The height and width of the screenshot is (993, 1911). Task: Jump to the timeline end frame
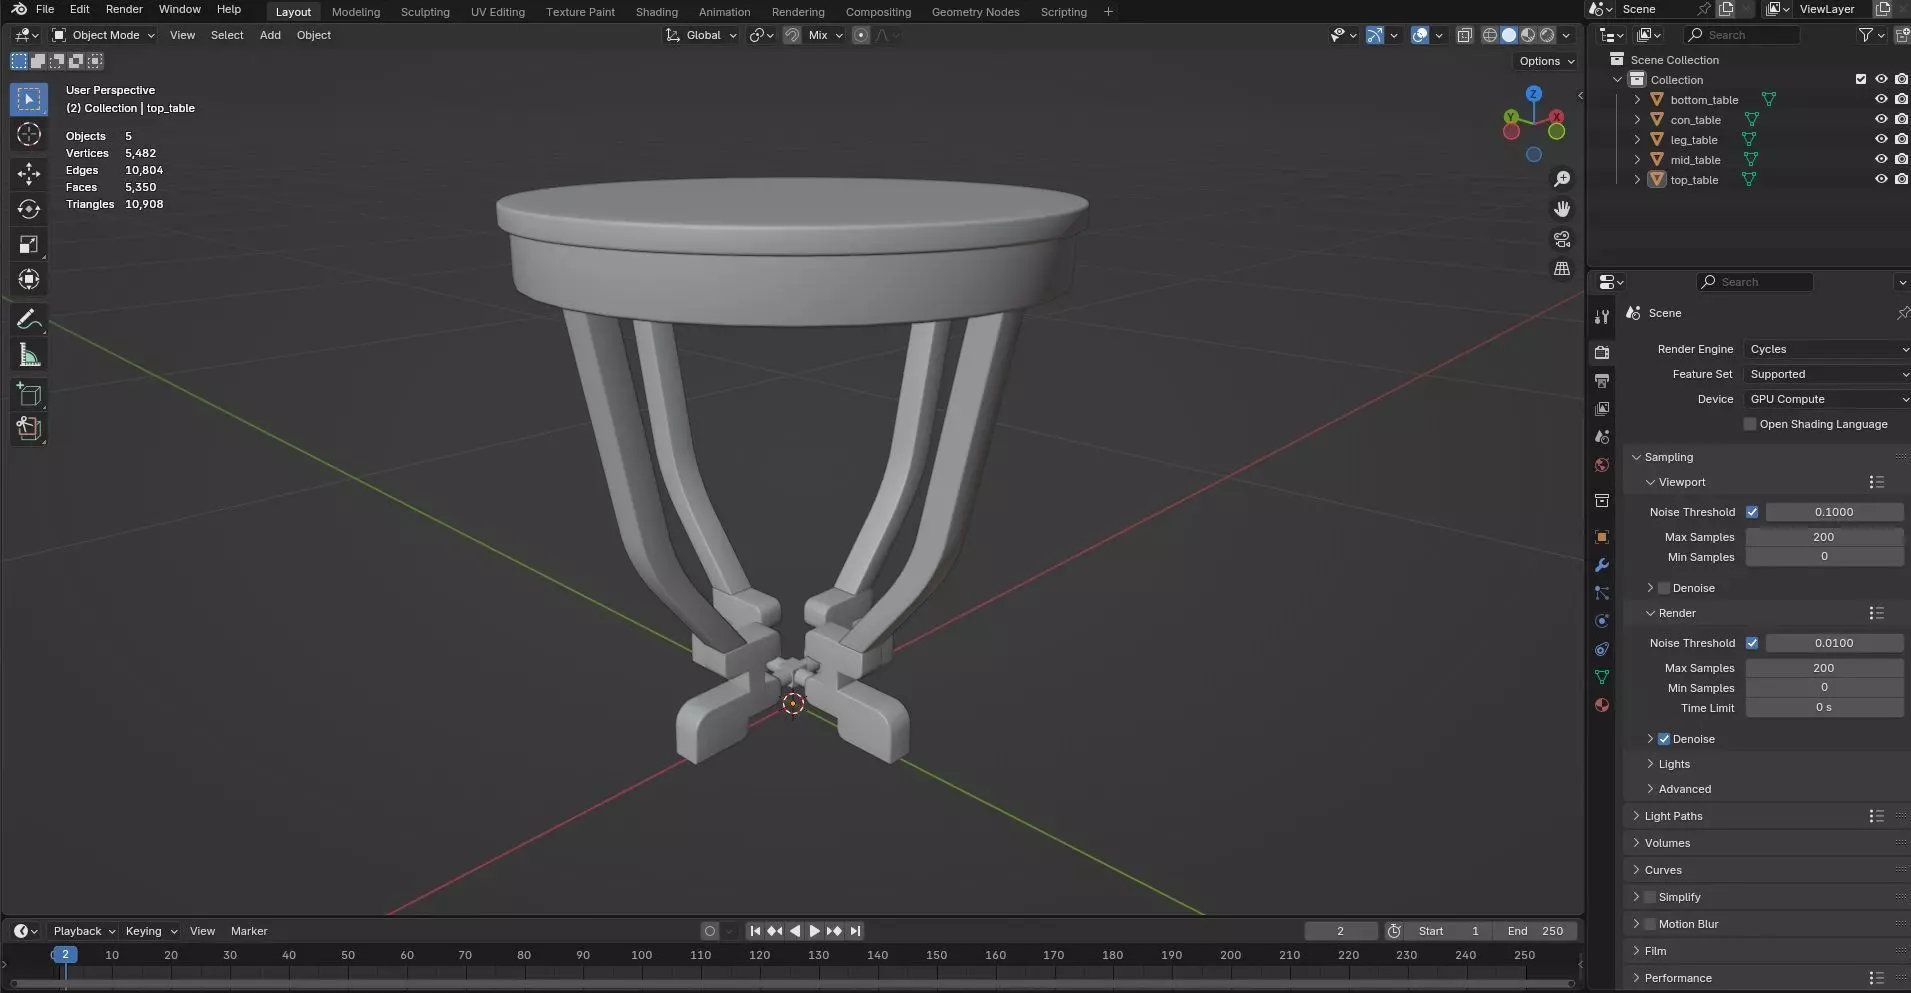855,931
